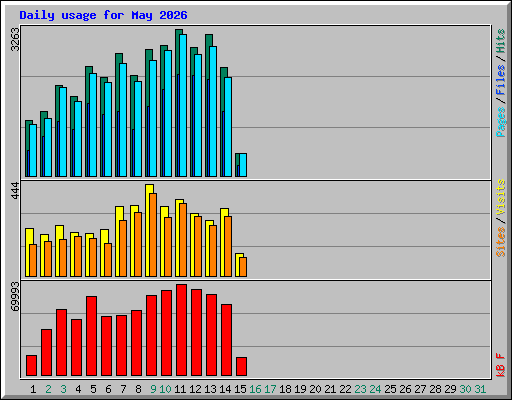Click day label 9 on the x-axis
512x400 pixels.
(153, 389)
